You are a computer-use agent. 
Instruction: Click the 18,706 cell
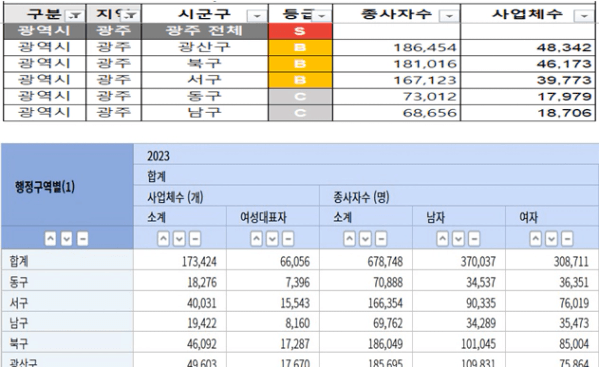pyautogui.click(x=528, y=113)
